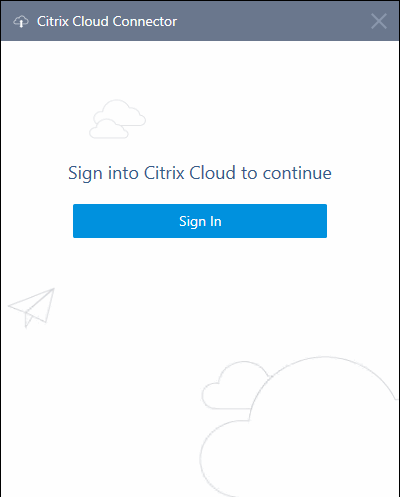This screenshot has height=497, width=400.
Task: Click the word 'Sign' in the heading
Action: (85, 174)
